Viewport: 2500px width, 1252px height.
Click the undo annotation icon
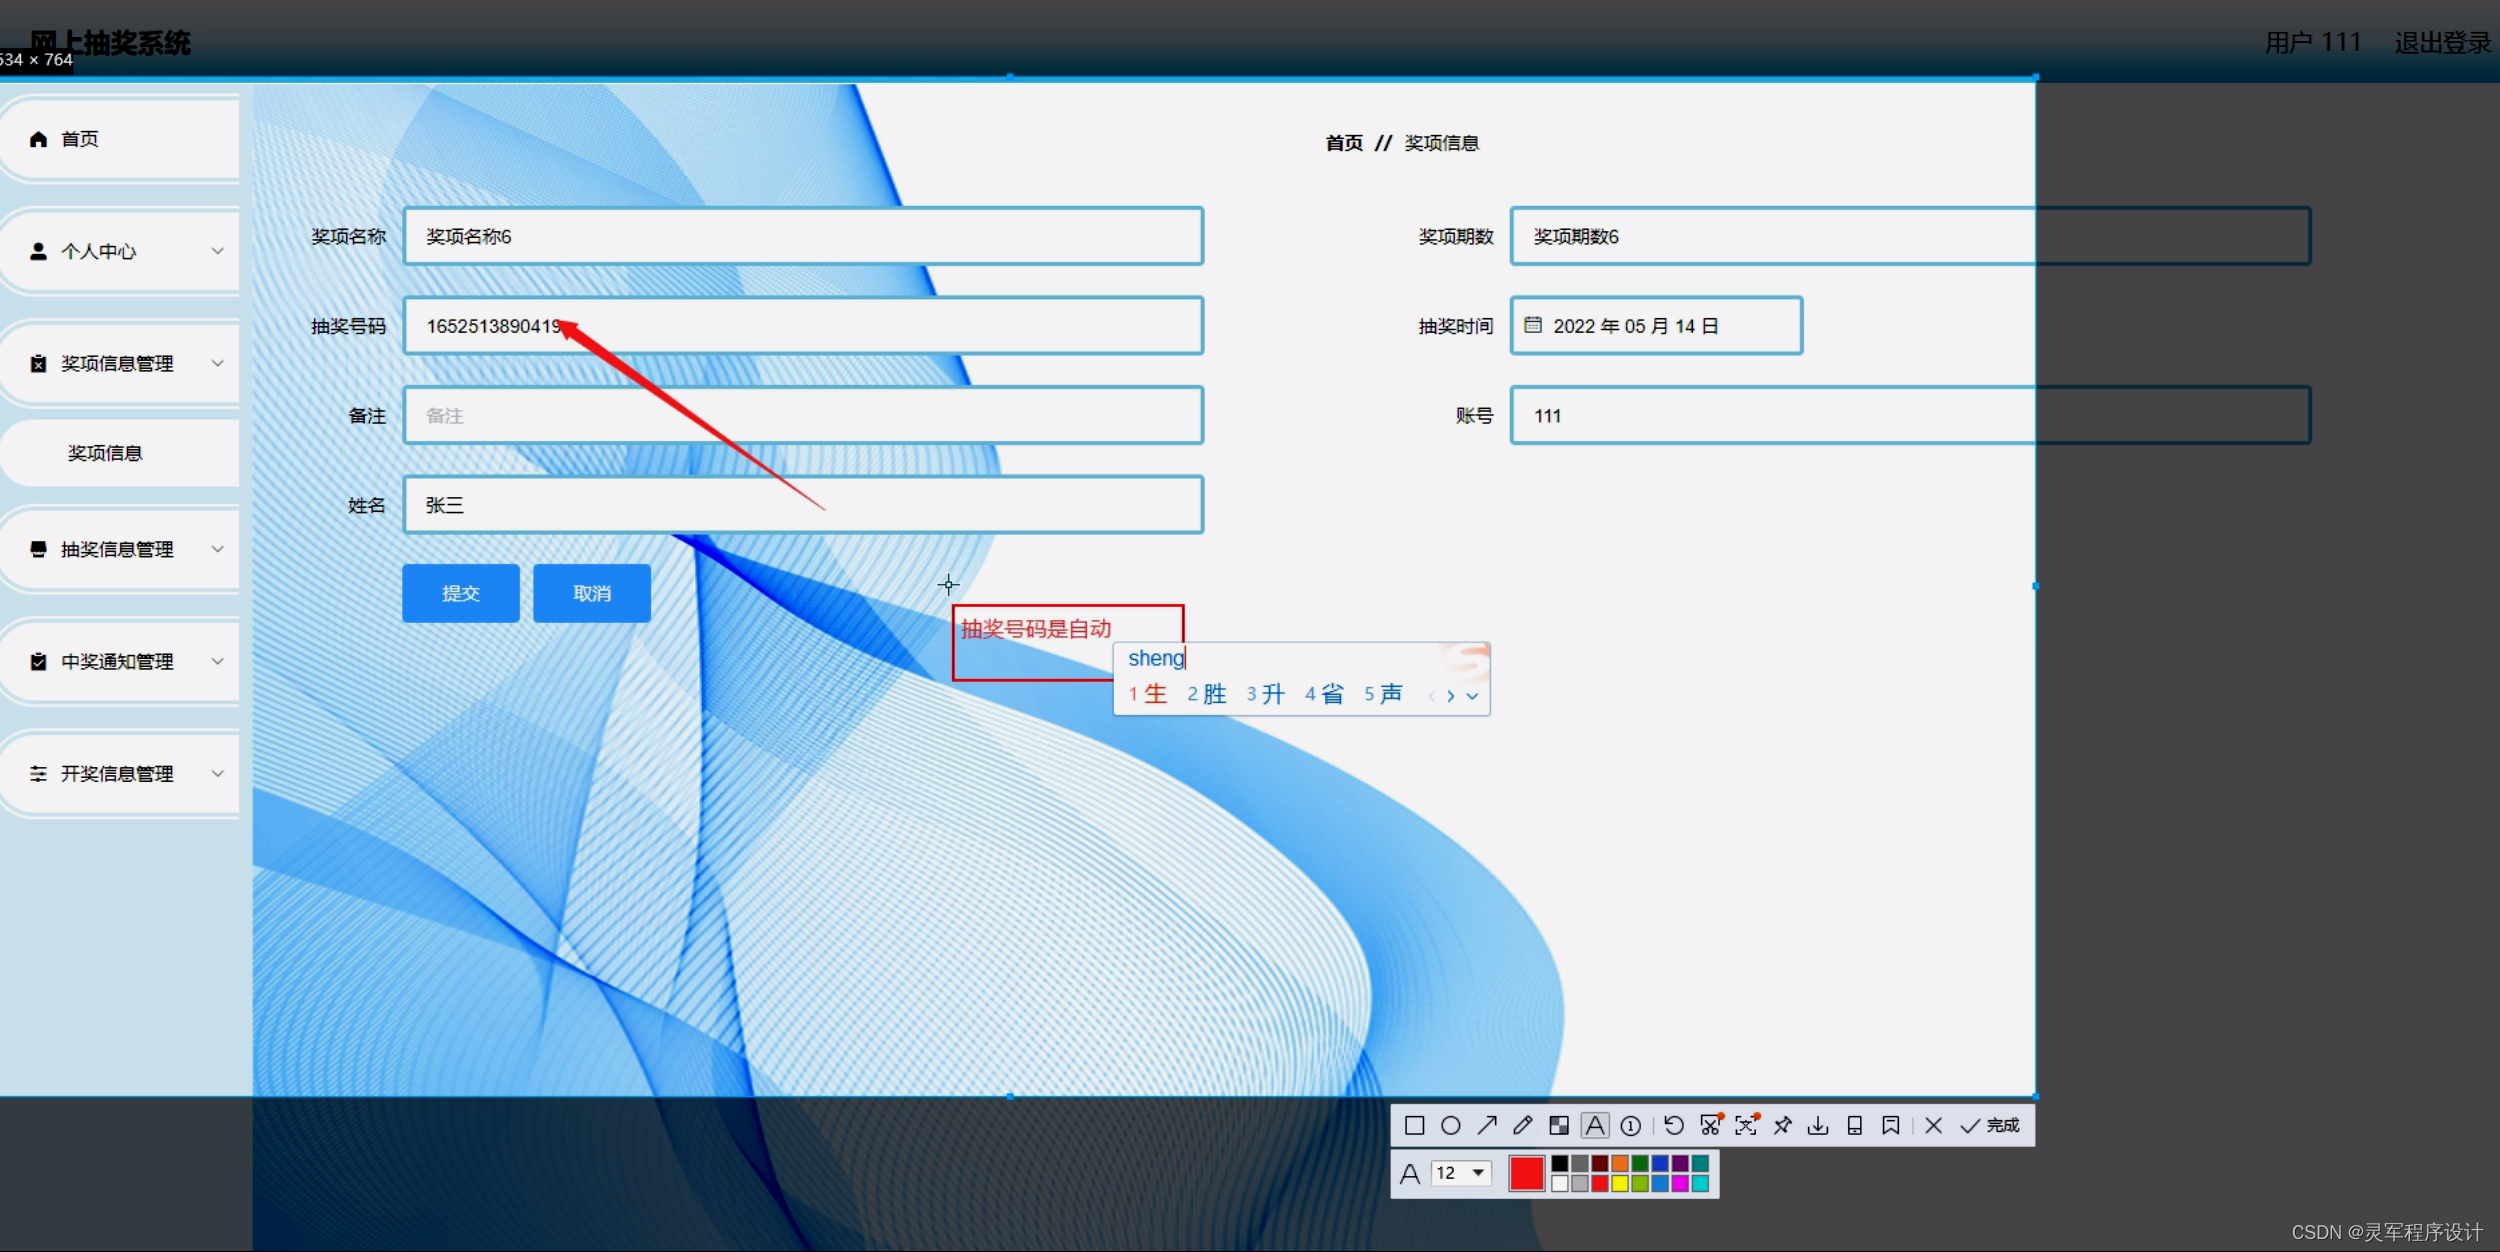coord(1673,1126)
